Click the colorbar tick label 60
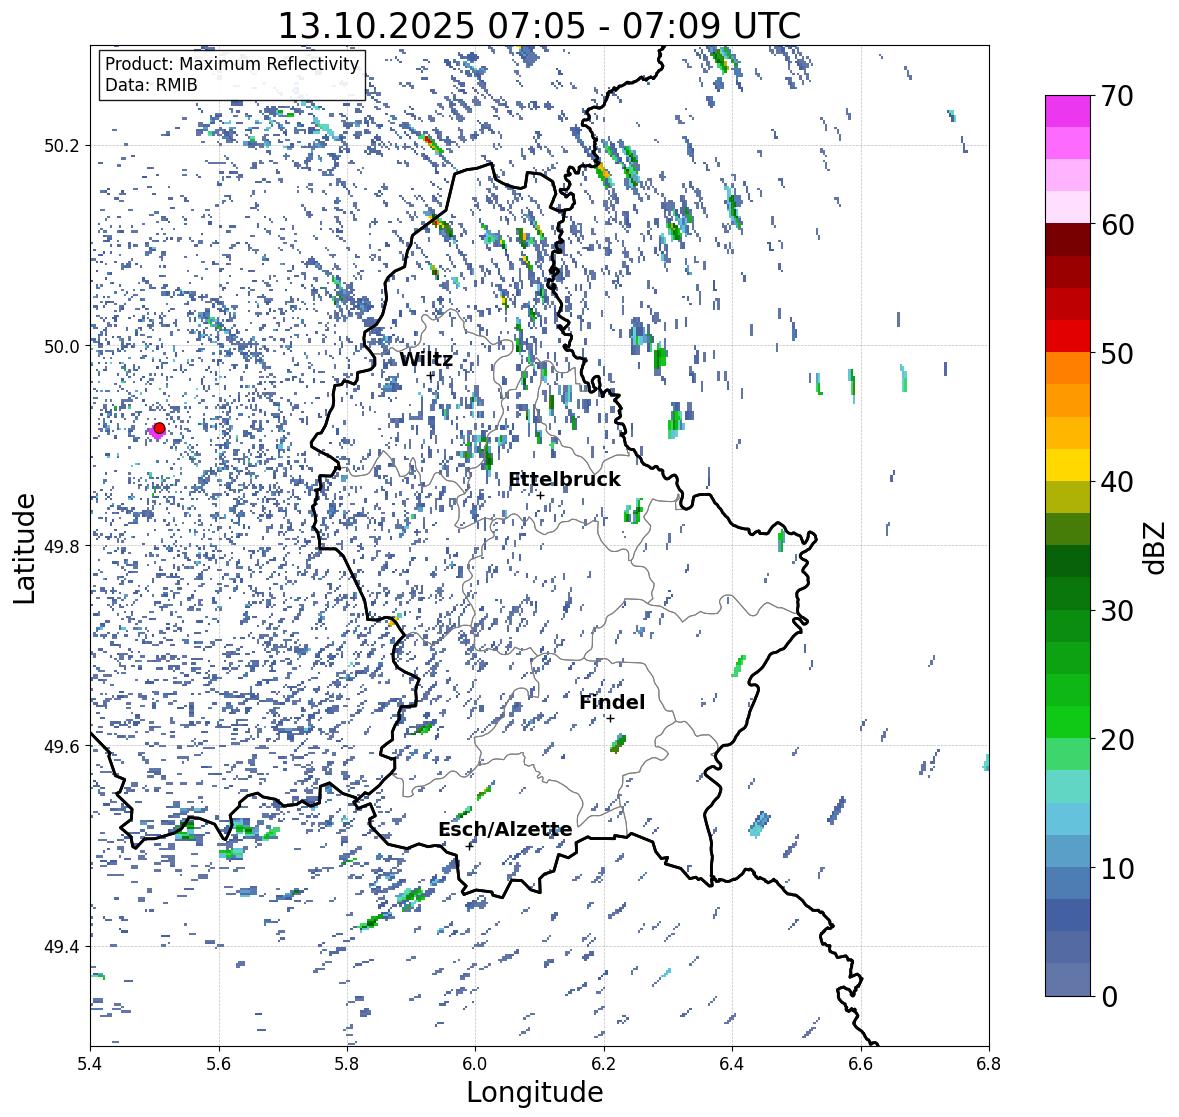 coord(1117,225)
